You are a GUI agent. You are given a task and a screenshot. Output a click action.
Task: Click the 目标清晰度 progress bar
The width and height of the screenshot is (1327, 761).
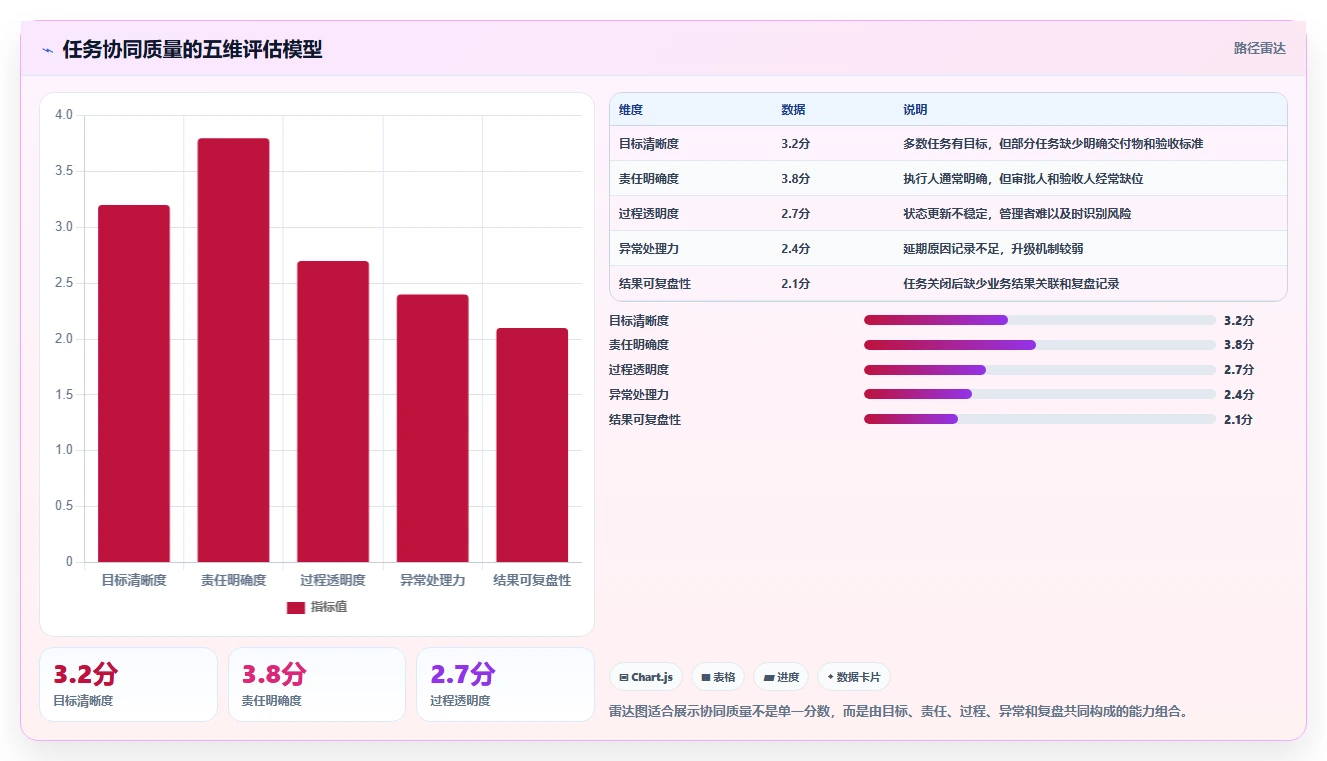coord(1040,320)
